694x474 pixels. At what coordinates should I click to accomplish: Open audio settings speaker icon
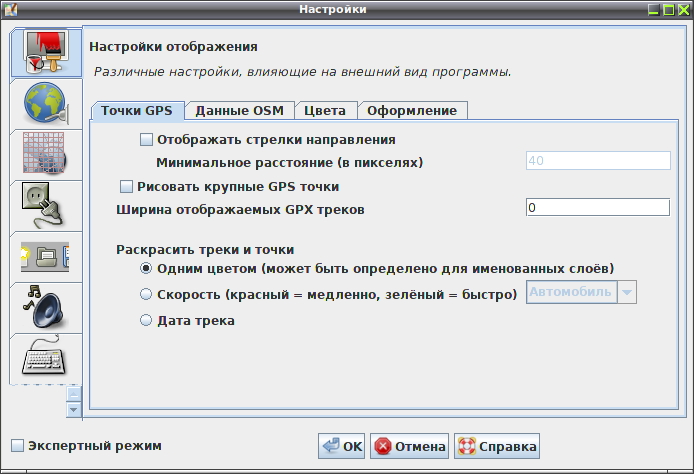pos(46,308)
